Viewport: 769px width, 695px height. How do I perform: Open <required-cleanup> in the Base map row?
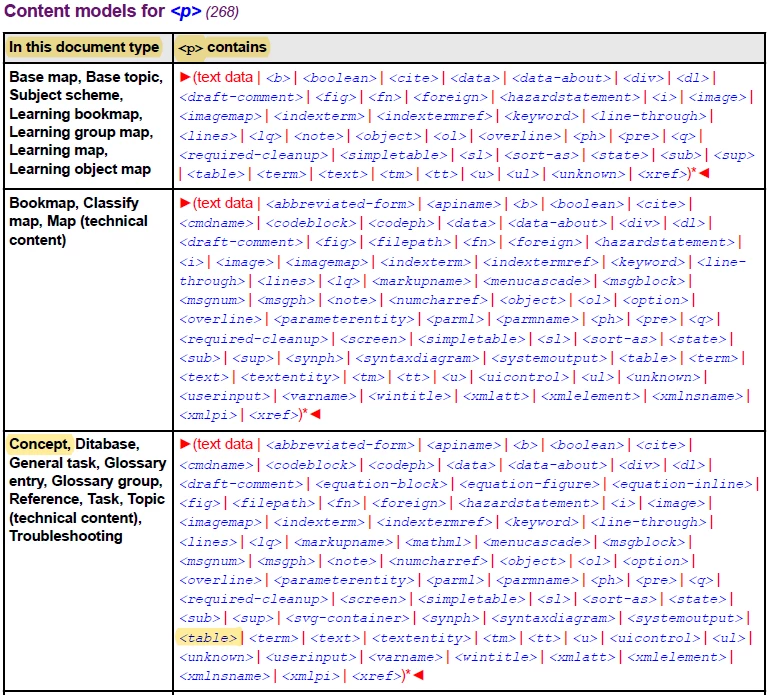(254, 155)
